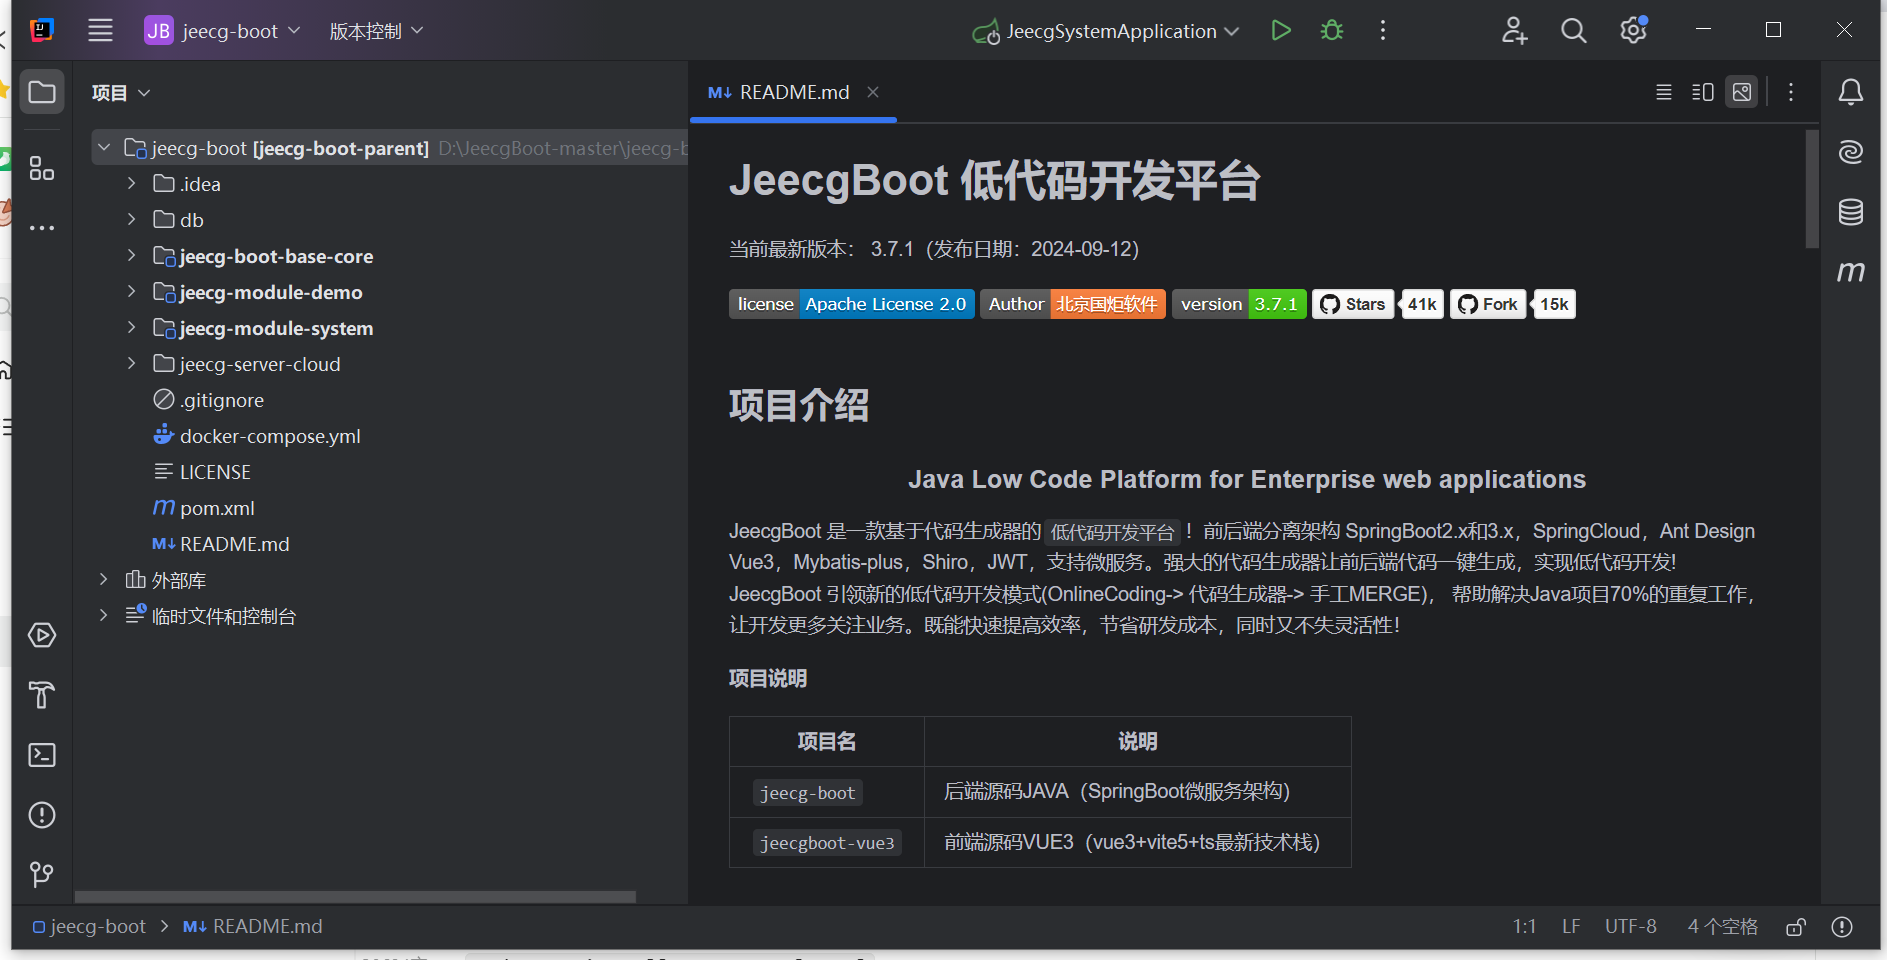Open the main hamburger menu
1887x960 pixels.
click(100, 31)
